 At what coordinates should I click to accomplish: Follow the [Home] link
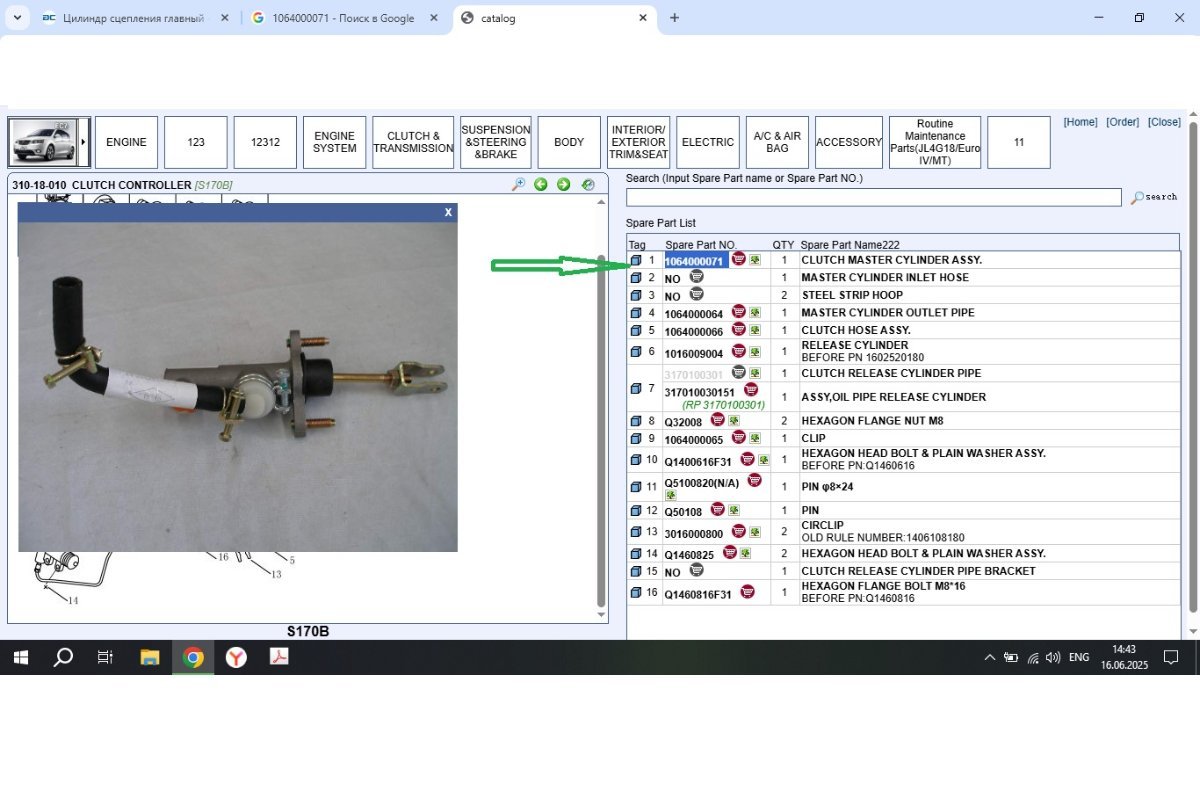[x=1080, y=122]
